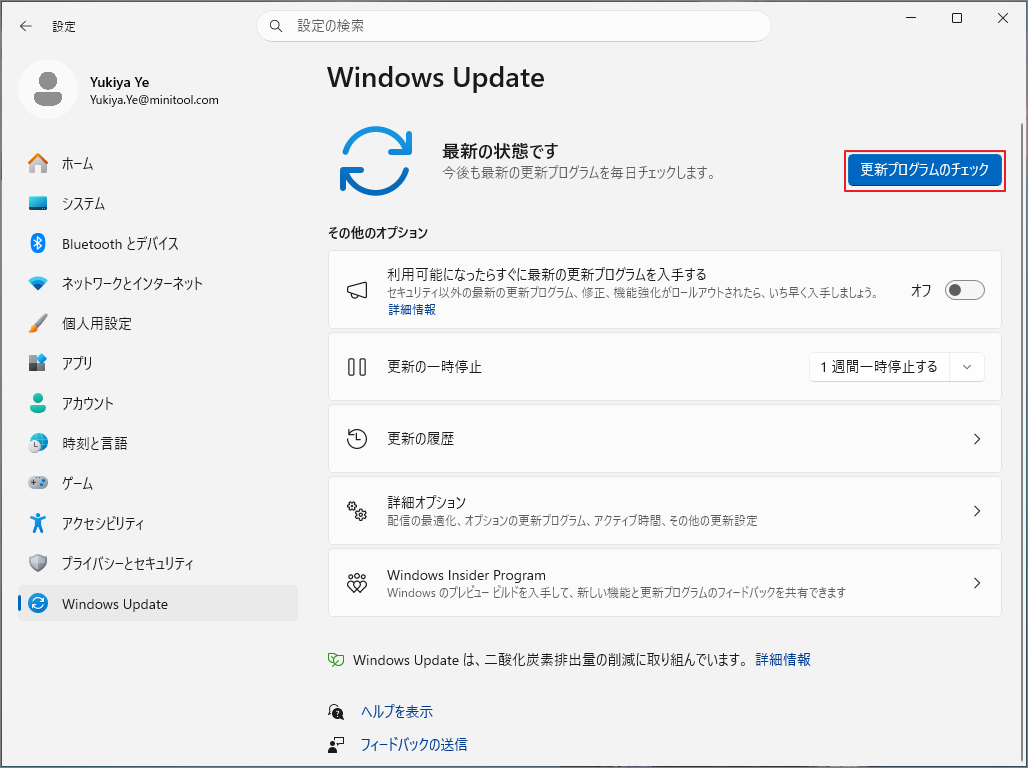Maximize the settings window
Viewport: 1028px width, 768px height.
[x=957, y=18]
